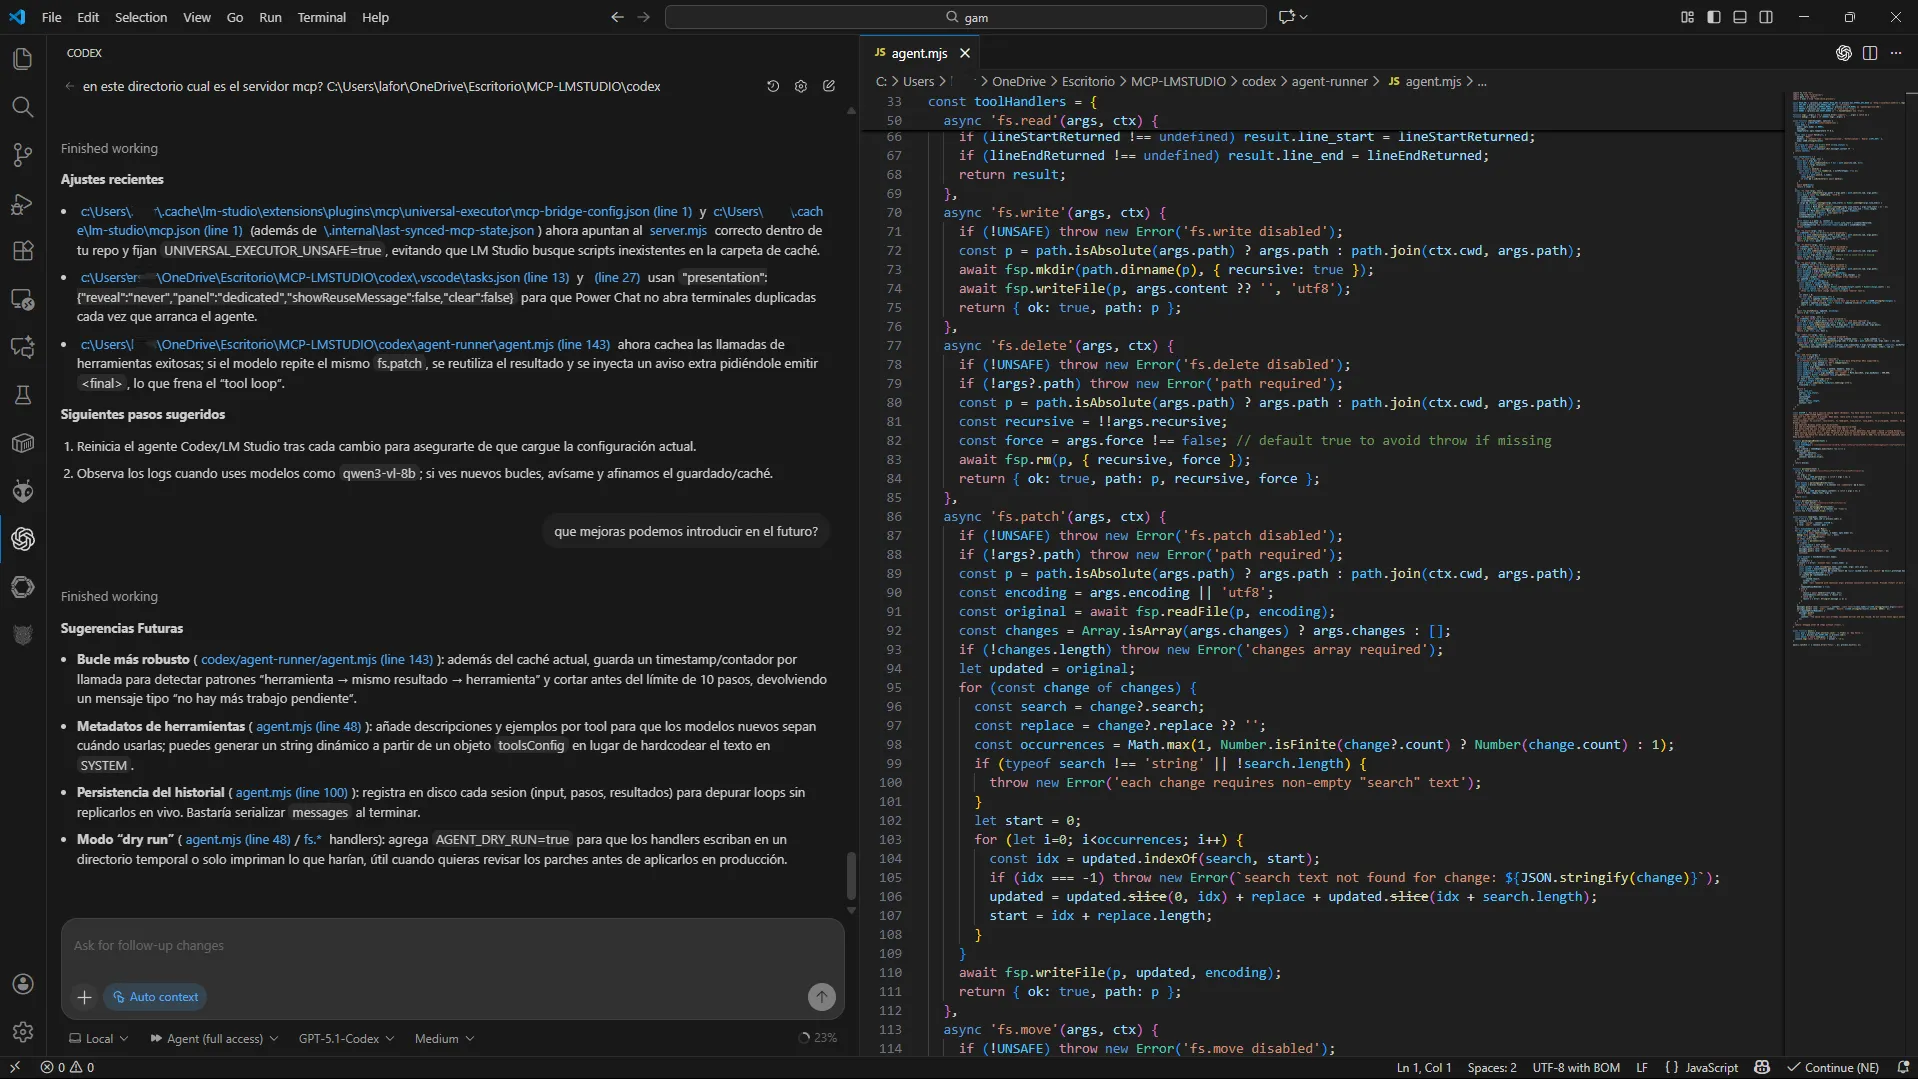Select the agent.mjs editor tab
Viewport: 1918px width, 1079px height.
[x=918, y=53]
